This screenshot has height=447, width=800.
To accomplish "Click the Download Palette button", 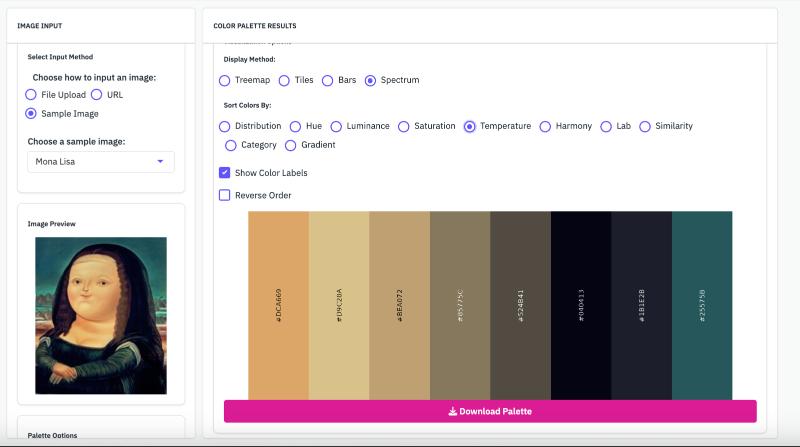I will coord(490,411).
